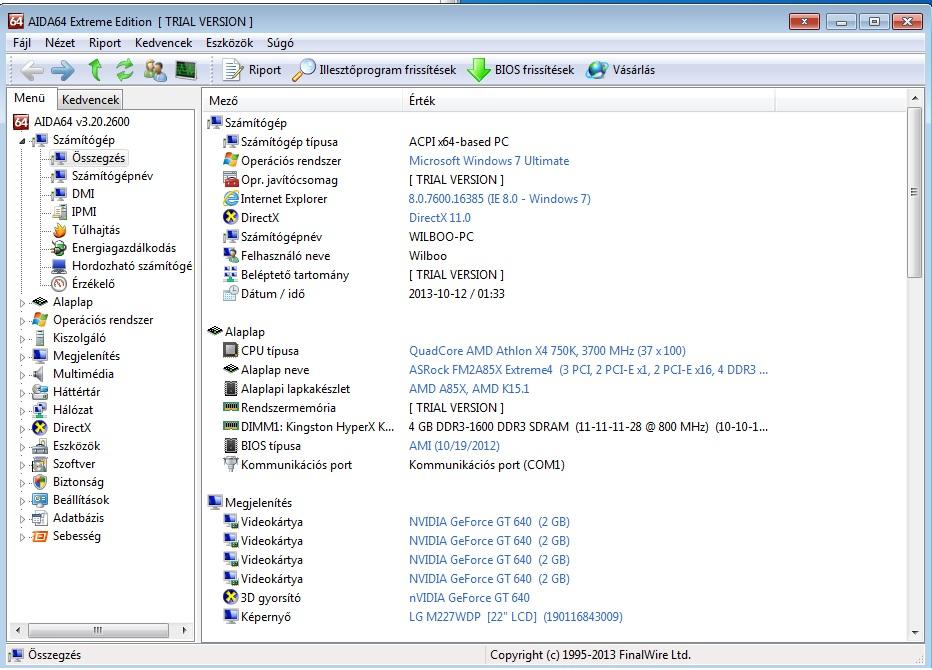Screen dimensions: 932x670
Task: Click the Adatbázis tree item icon
Action: pos(40,518)
